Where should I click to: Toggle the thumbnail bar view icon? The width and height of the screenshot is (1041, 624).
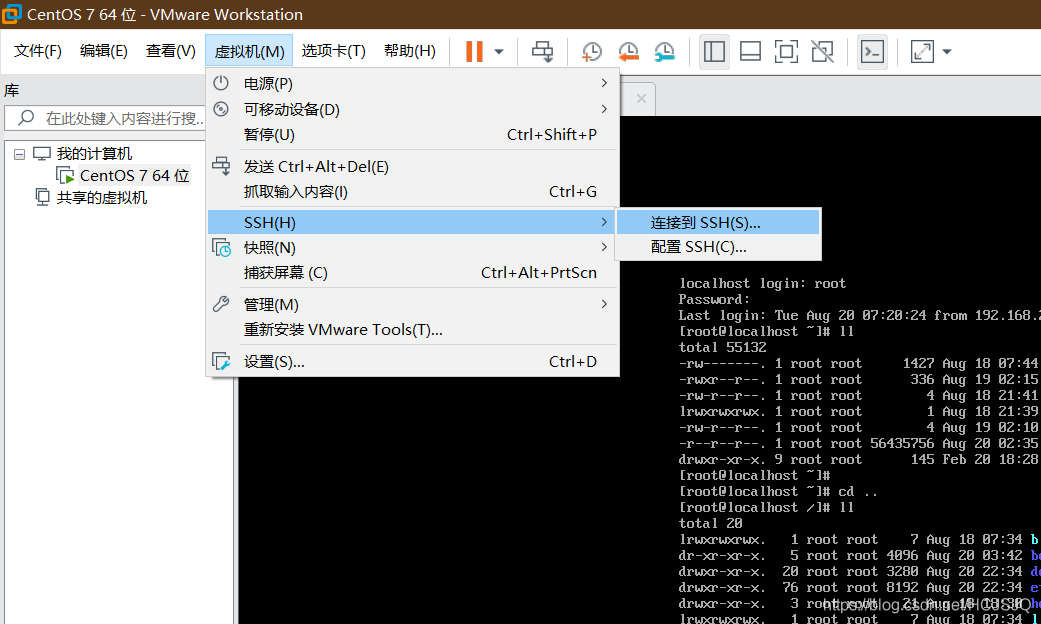pyautogui.click(x=750, y=51)
